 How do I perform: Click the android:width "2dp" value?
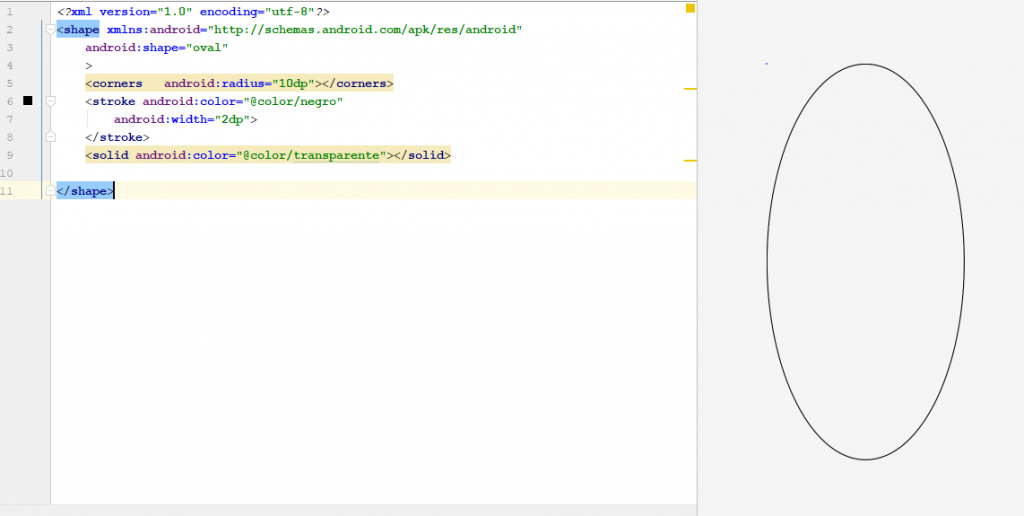(232, 120)
